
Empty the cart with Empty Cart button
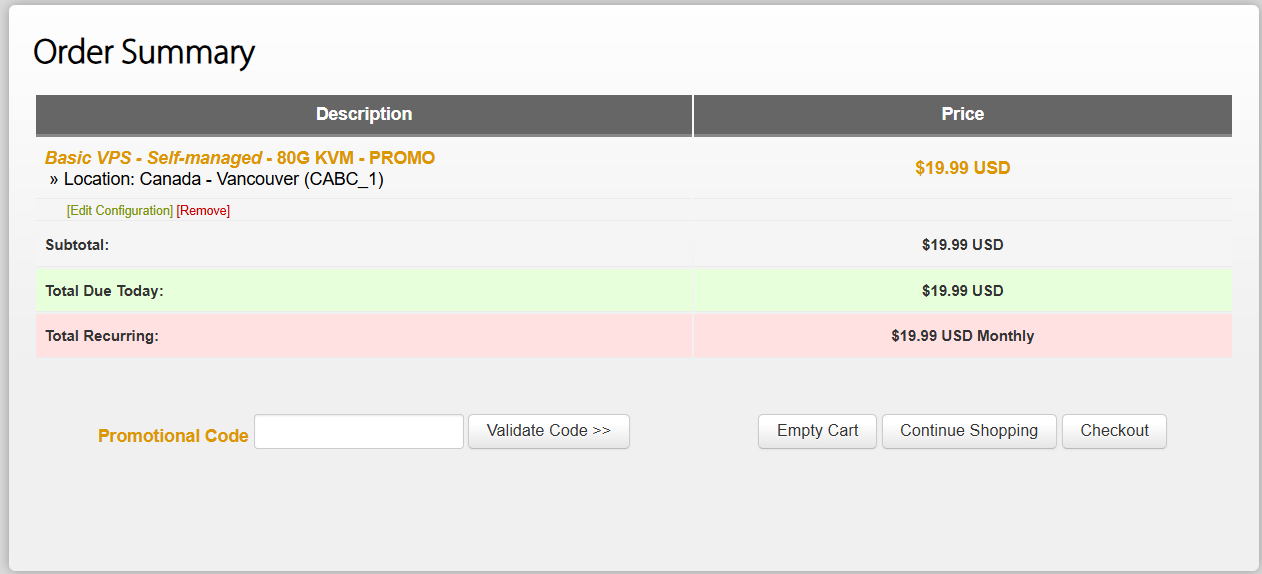click(817, 431)
